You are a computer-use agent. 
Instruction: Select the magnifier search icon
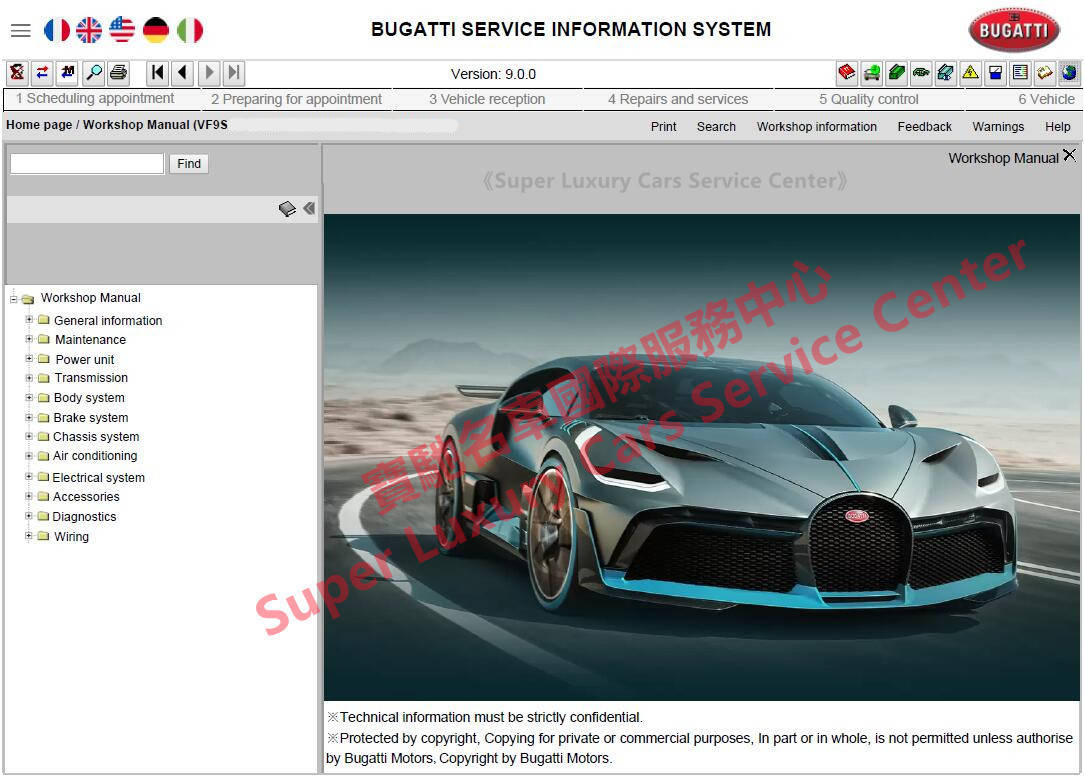[93, 72]
